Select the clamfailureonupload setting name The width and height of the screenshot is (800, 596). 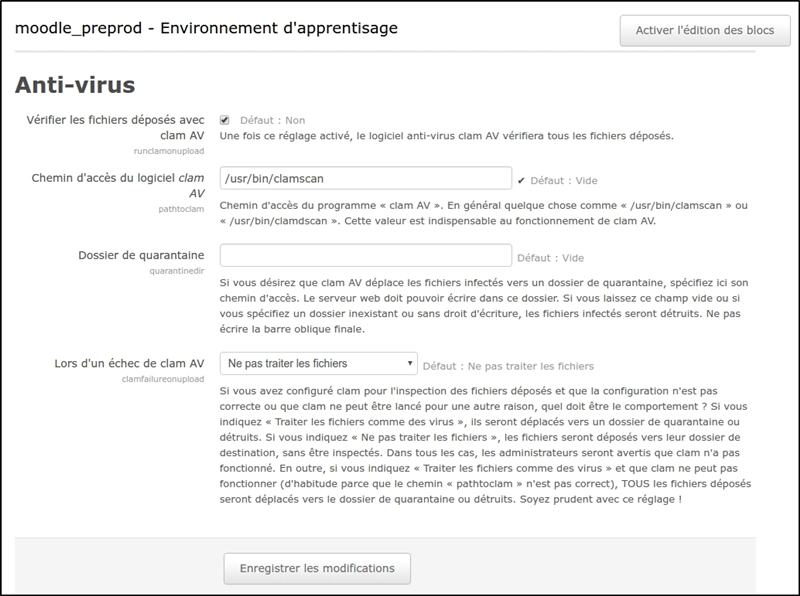(x=162, y=380)
